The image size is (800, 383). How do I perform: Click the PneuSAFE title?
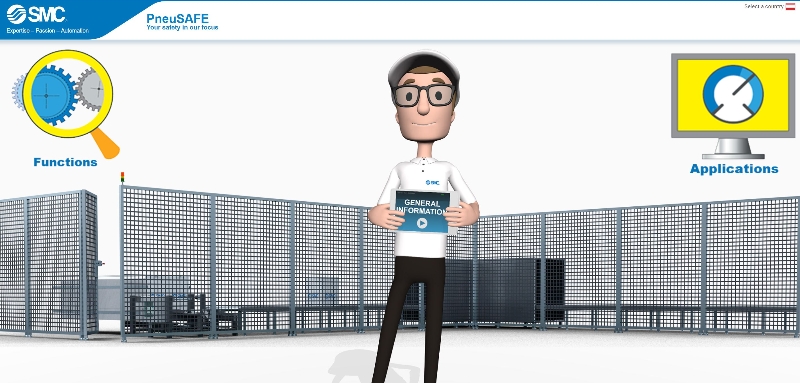pyautogui.click(x=177, y=19)
